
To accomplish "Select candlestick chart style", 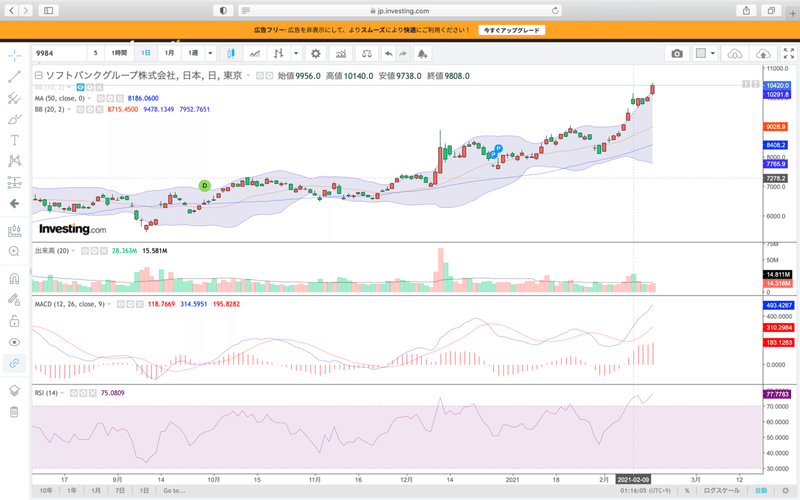I will [231, 53].
